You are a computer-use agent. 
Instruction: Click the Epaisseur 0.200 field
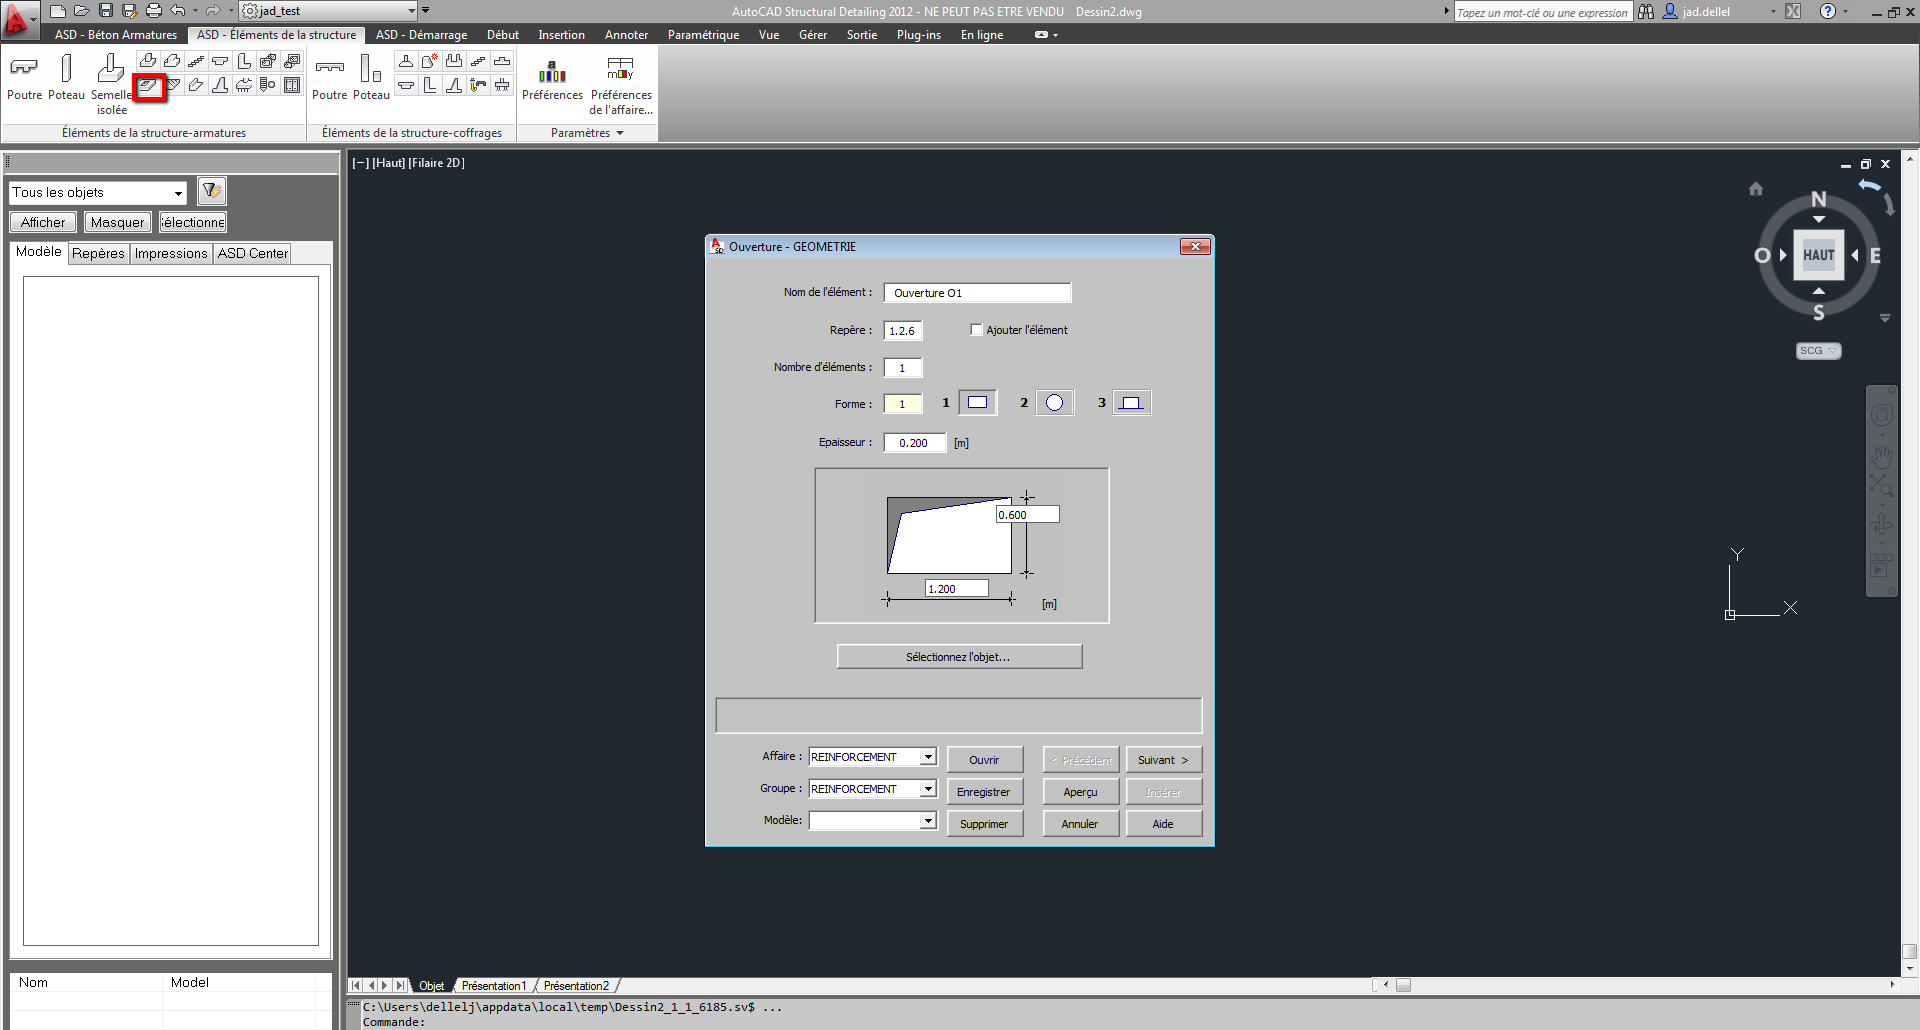pos(914,443)
